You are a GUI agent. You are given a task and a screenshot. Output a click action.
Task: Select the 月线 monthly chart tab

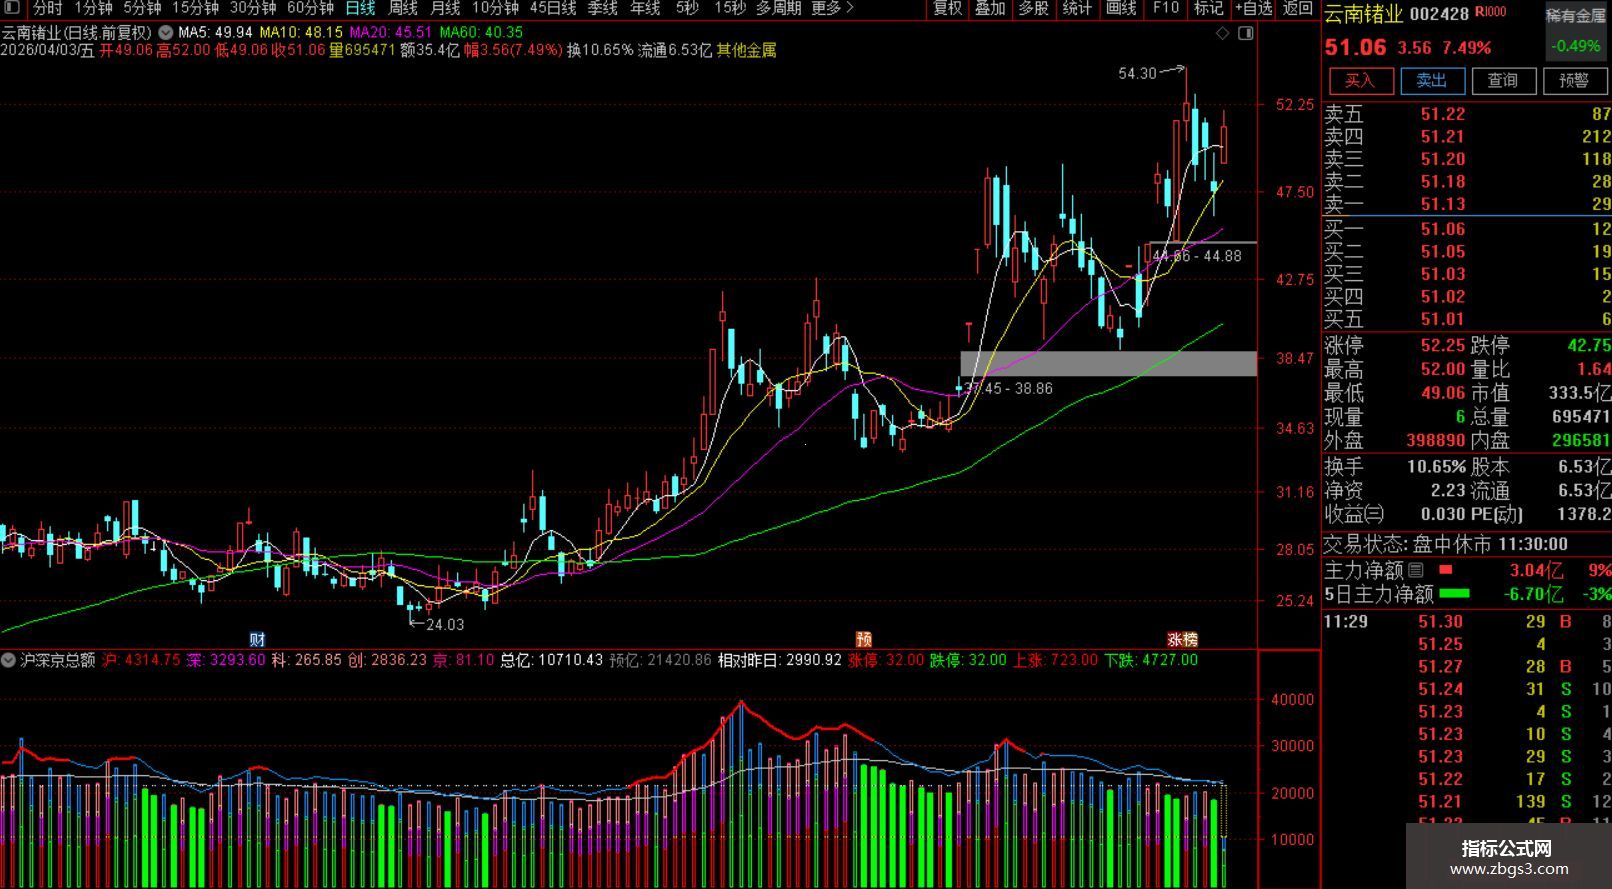445,8
